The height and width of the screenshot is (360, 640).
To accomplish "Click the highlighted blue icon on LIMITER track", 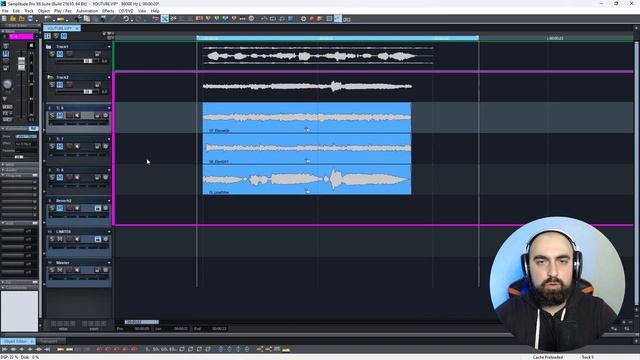I will tap(98, 239).
